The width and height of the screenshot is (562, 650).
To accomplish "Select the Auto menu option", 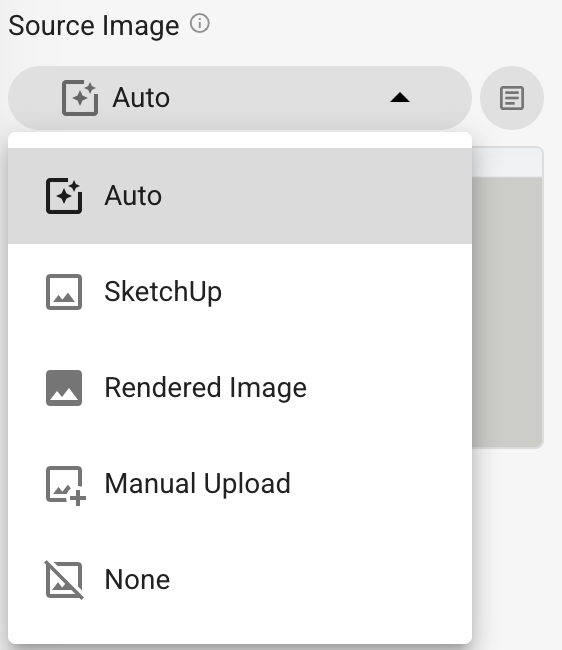I will 240,196.
